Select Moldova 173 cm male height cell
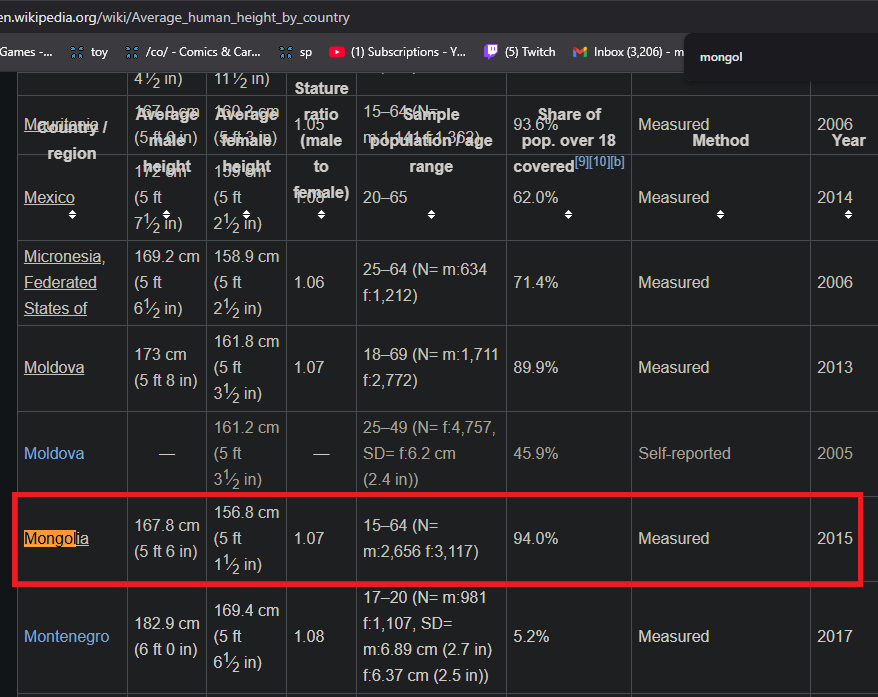 [167, 368]
